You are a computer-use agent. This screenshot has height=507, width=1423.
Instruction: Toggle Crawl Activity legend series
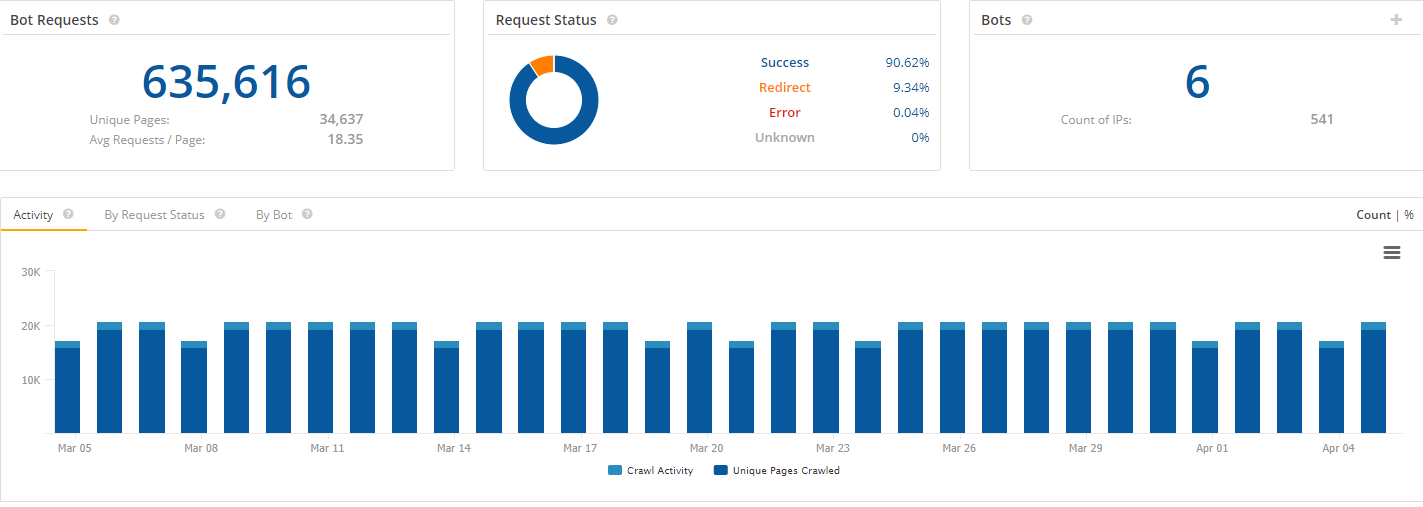(x=650, y=470)
